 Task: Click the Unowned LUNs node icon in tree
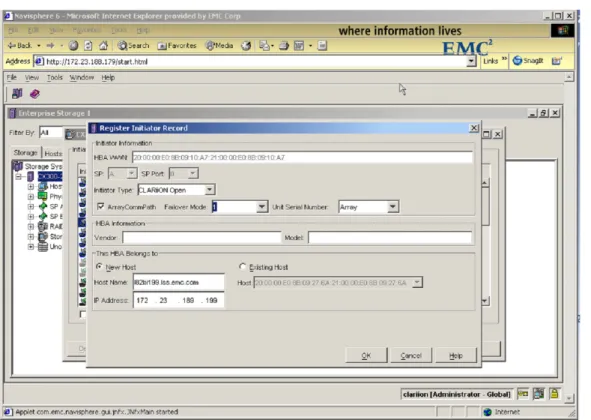coord(43,247)
